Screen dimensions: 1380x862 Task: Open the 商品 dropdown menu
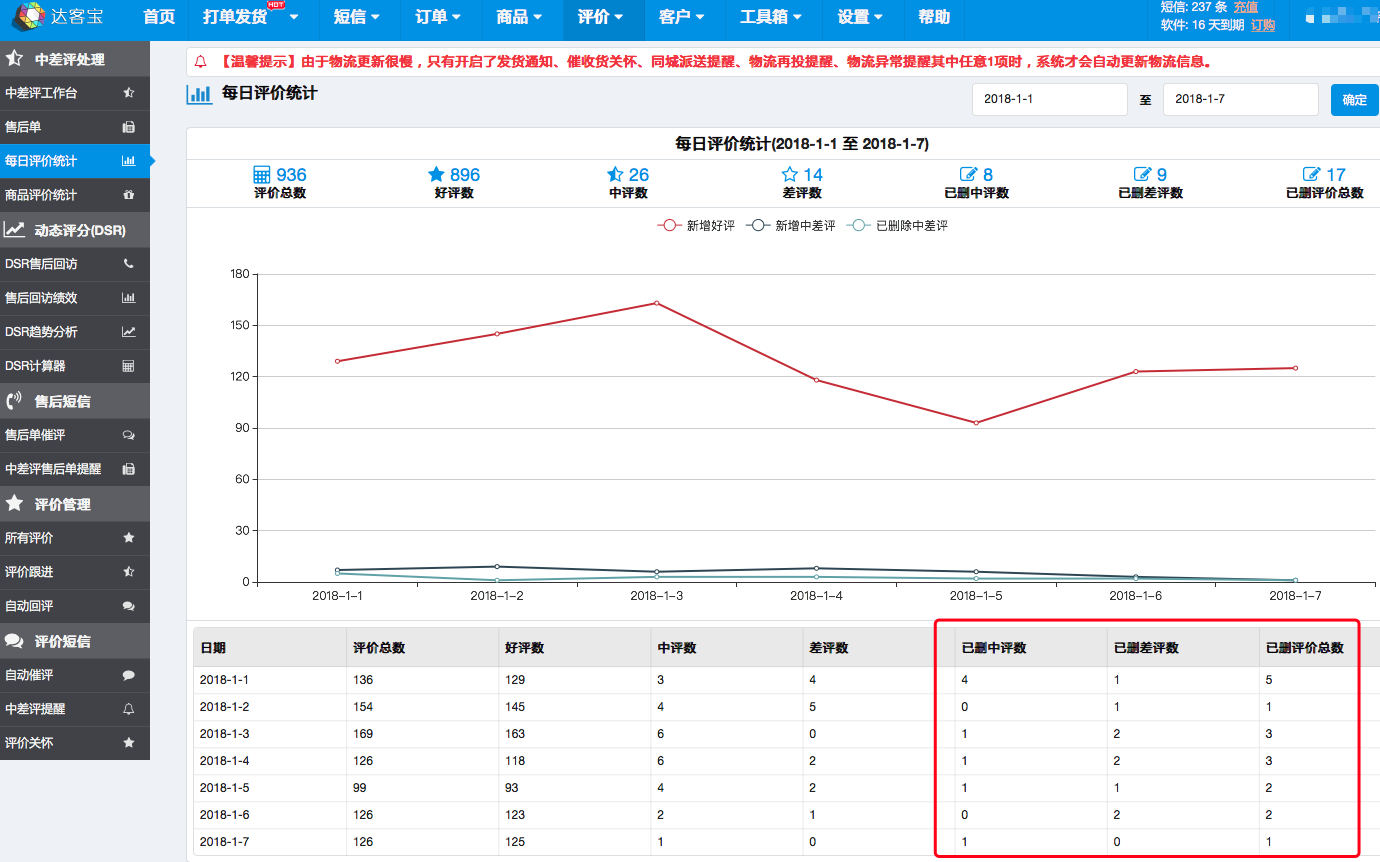coord(520,17)
